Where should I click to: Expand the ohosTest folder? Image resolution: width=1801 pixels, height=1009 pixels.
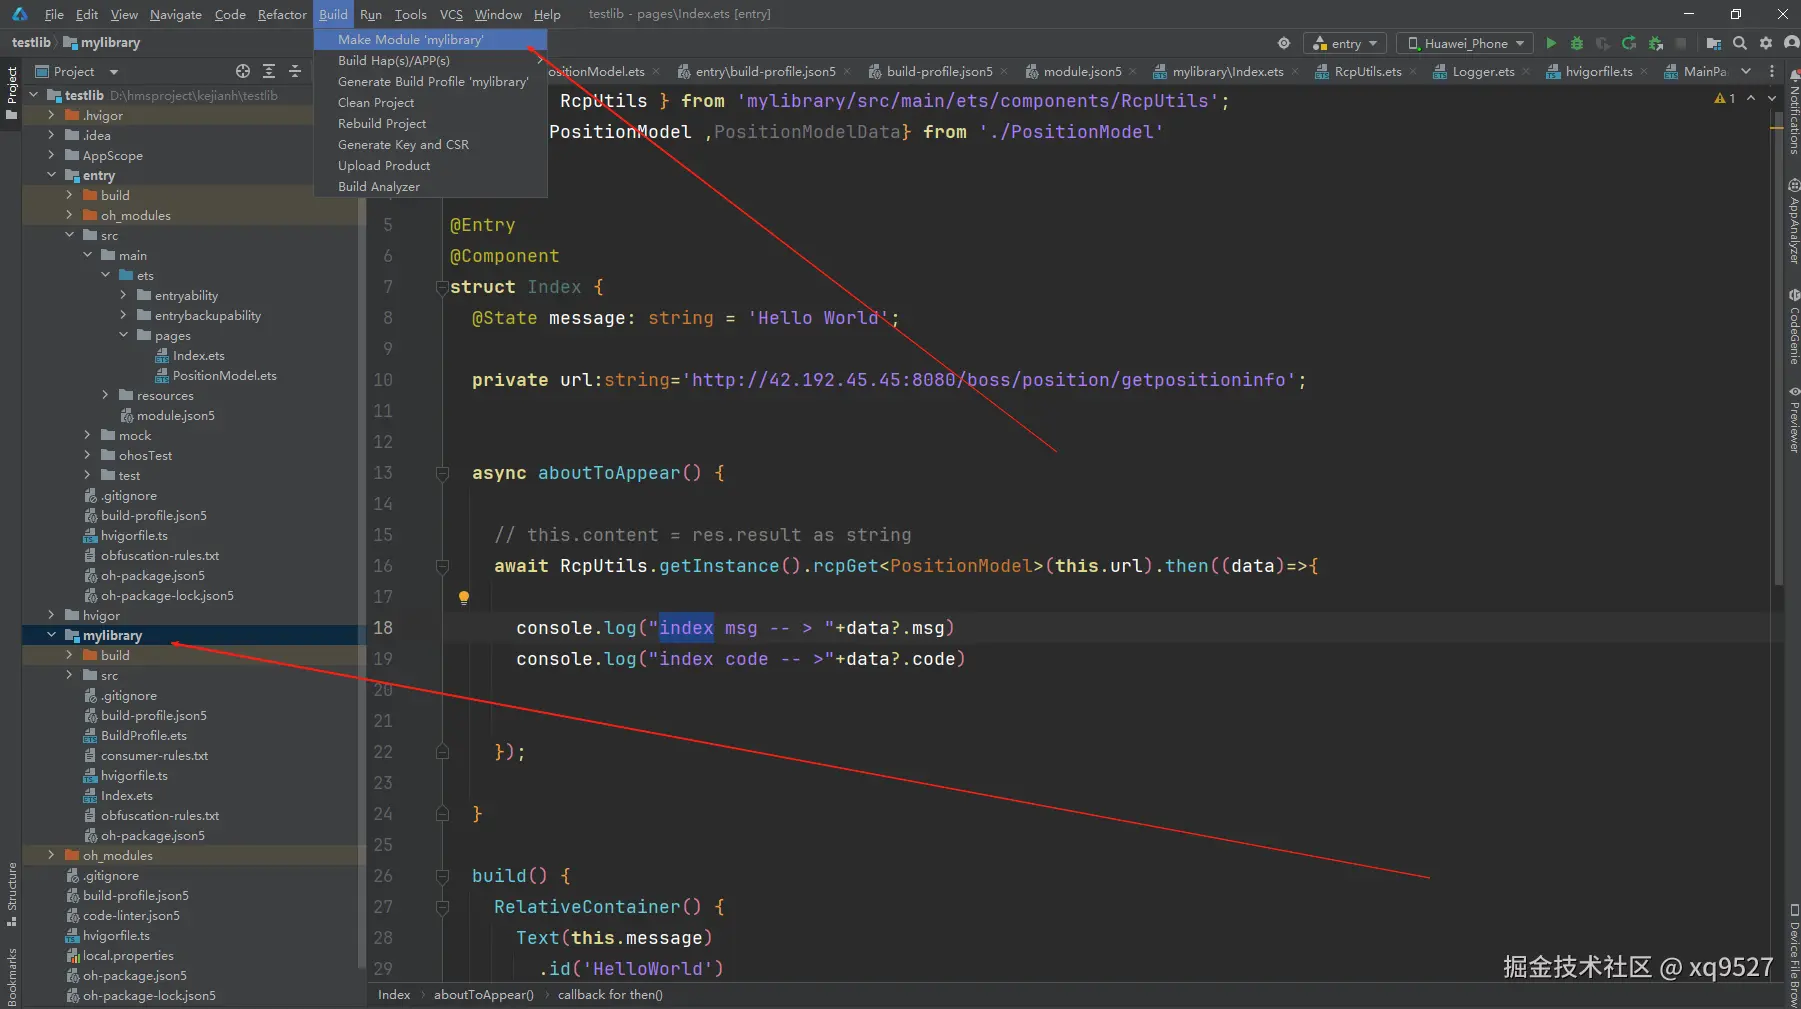[88, 455]
